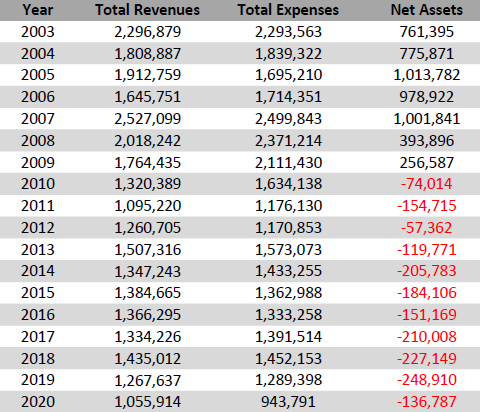Click 2013 expenses value 1,573,073
This screenshot has width=480, height=412.
pyautogui.click(x=288, y=250)
